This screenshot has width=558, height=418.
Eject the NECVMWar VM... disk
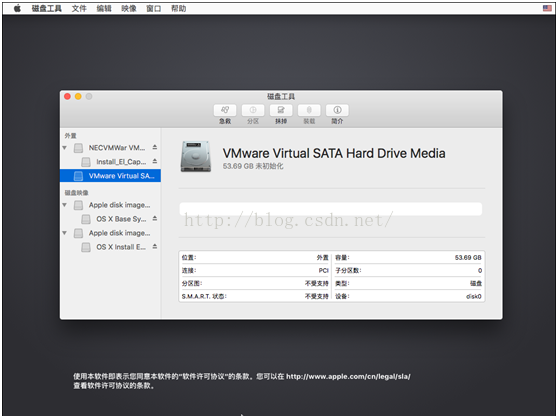[x=155, y=147]
